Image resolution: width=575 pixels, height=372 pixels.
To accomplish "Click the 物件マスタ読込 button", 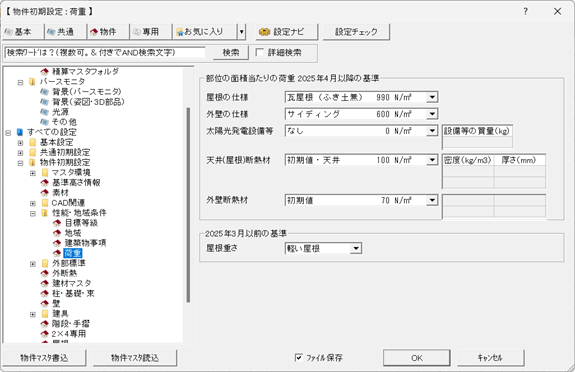I will pos(135,358).
